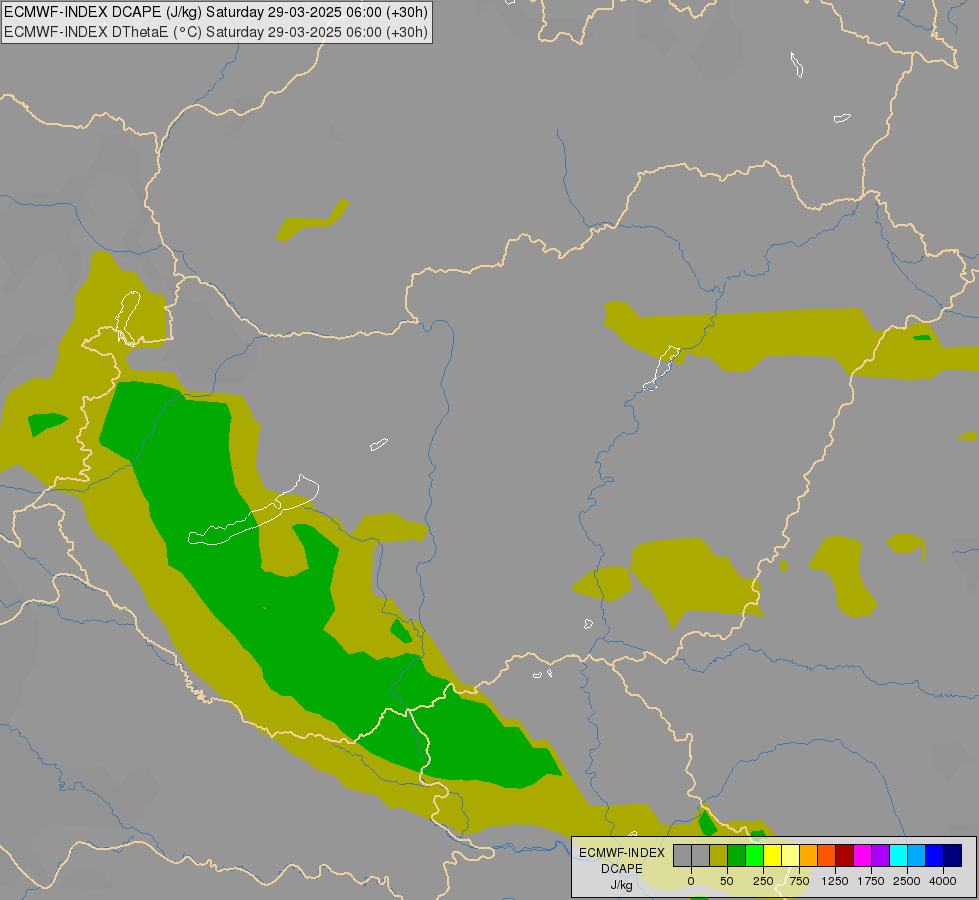The height and width of the screenshot is (900, 979).
Task: Pick the bright lime green legend swatch
Action: [x=754, y=856]
